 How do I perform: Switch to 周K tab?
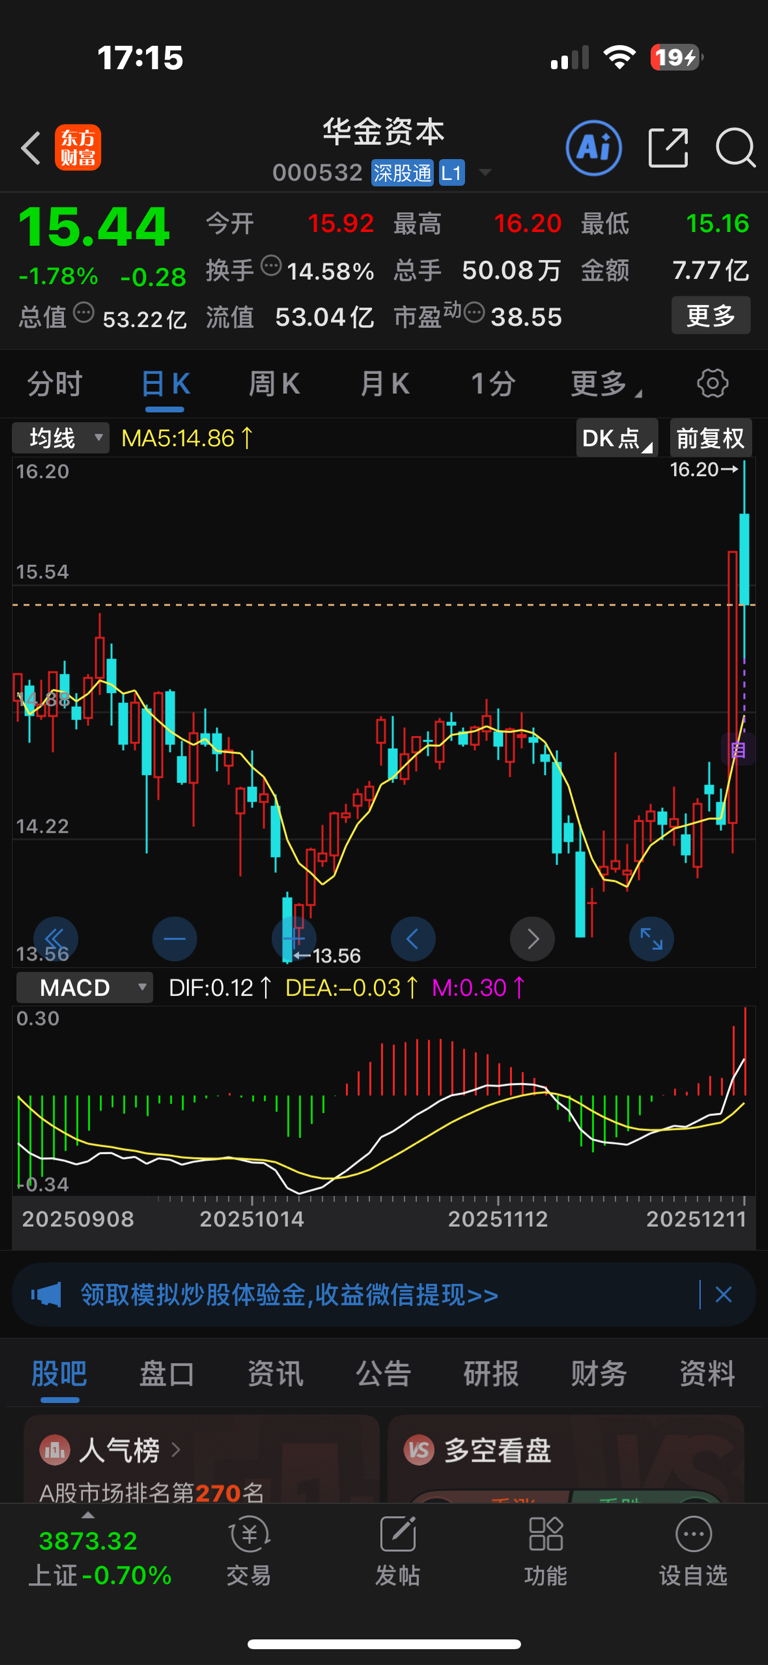pyautogui.click(x=274, y=383)
